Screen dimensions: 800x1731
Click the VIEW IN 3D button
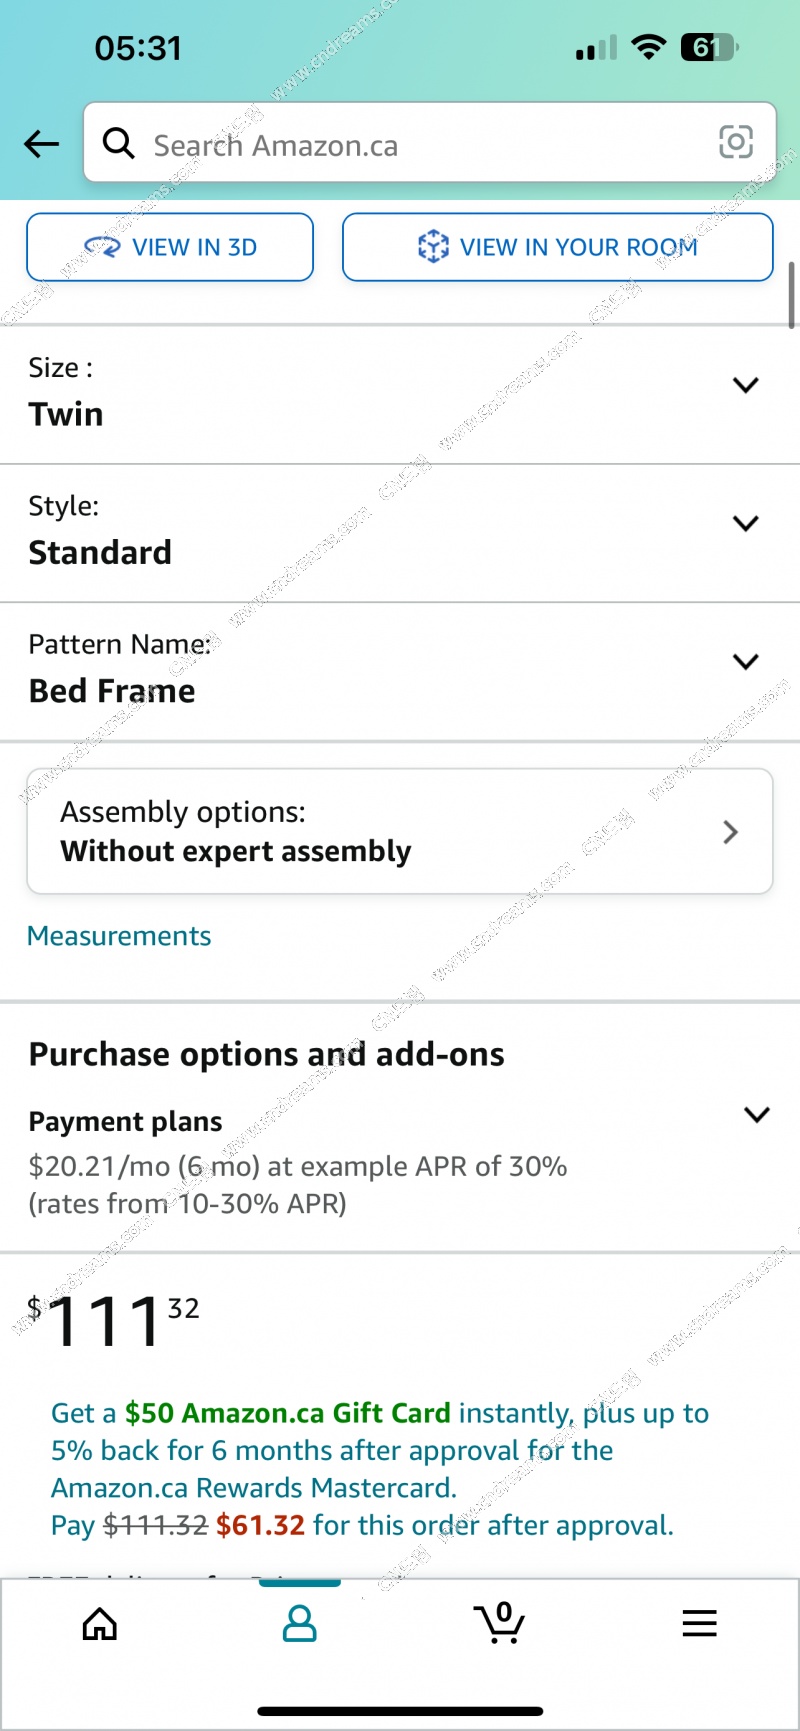coord(170,247)
